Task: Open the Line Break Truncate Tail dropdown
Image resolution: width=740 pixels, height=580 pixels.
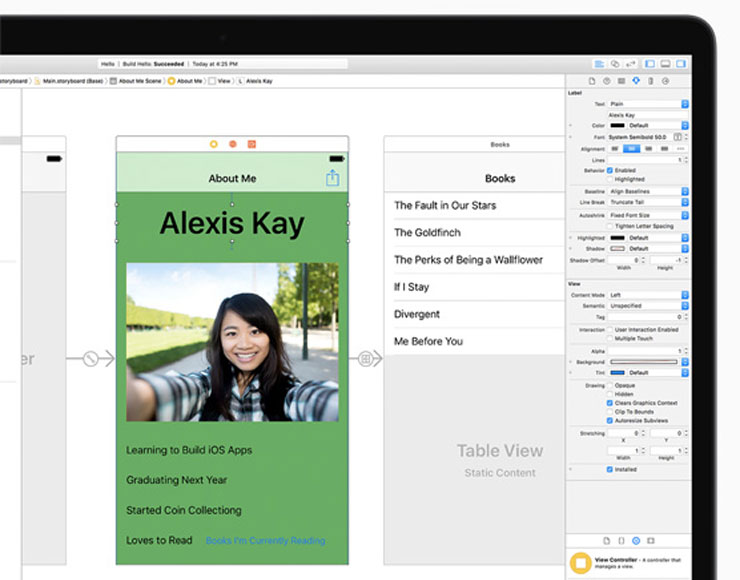Action: tap(648, 202)
